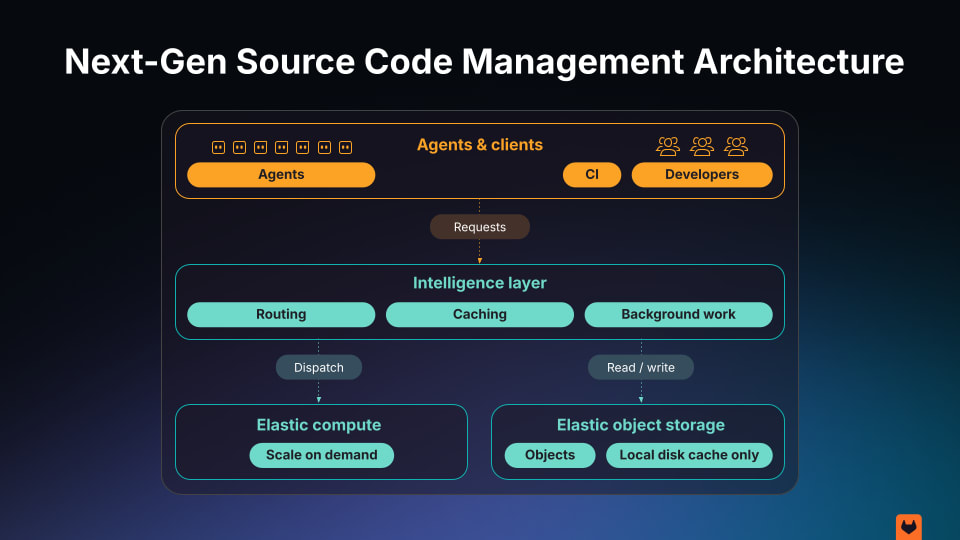Screen dimensions: 960x540
Task: Click the 'Intelligence layer' heading
Action: 480,283
